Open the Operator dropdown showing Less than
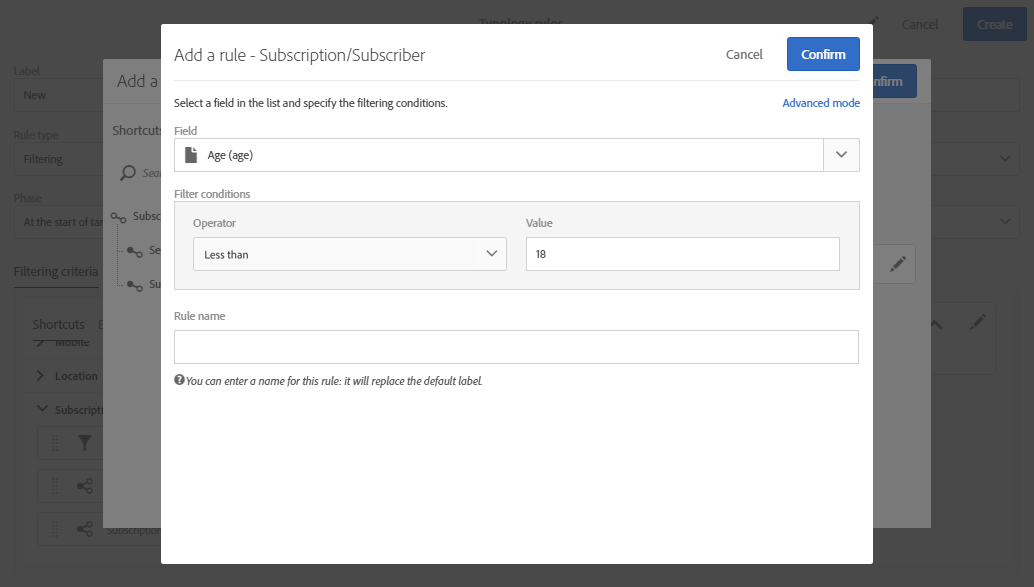1034x587 pixels. 350,254
